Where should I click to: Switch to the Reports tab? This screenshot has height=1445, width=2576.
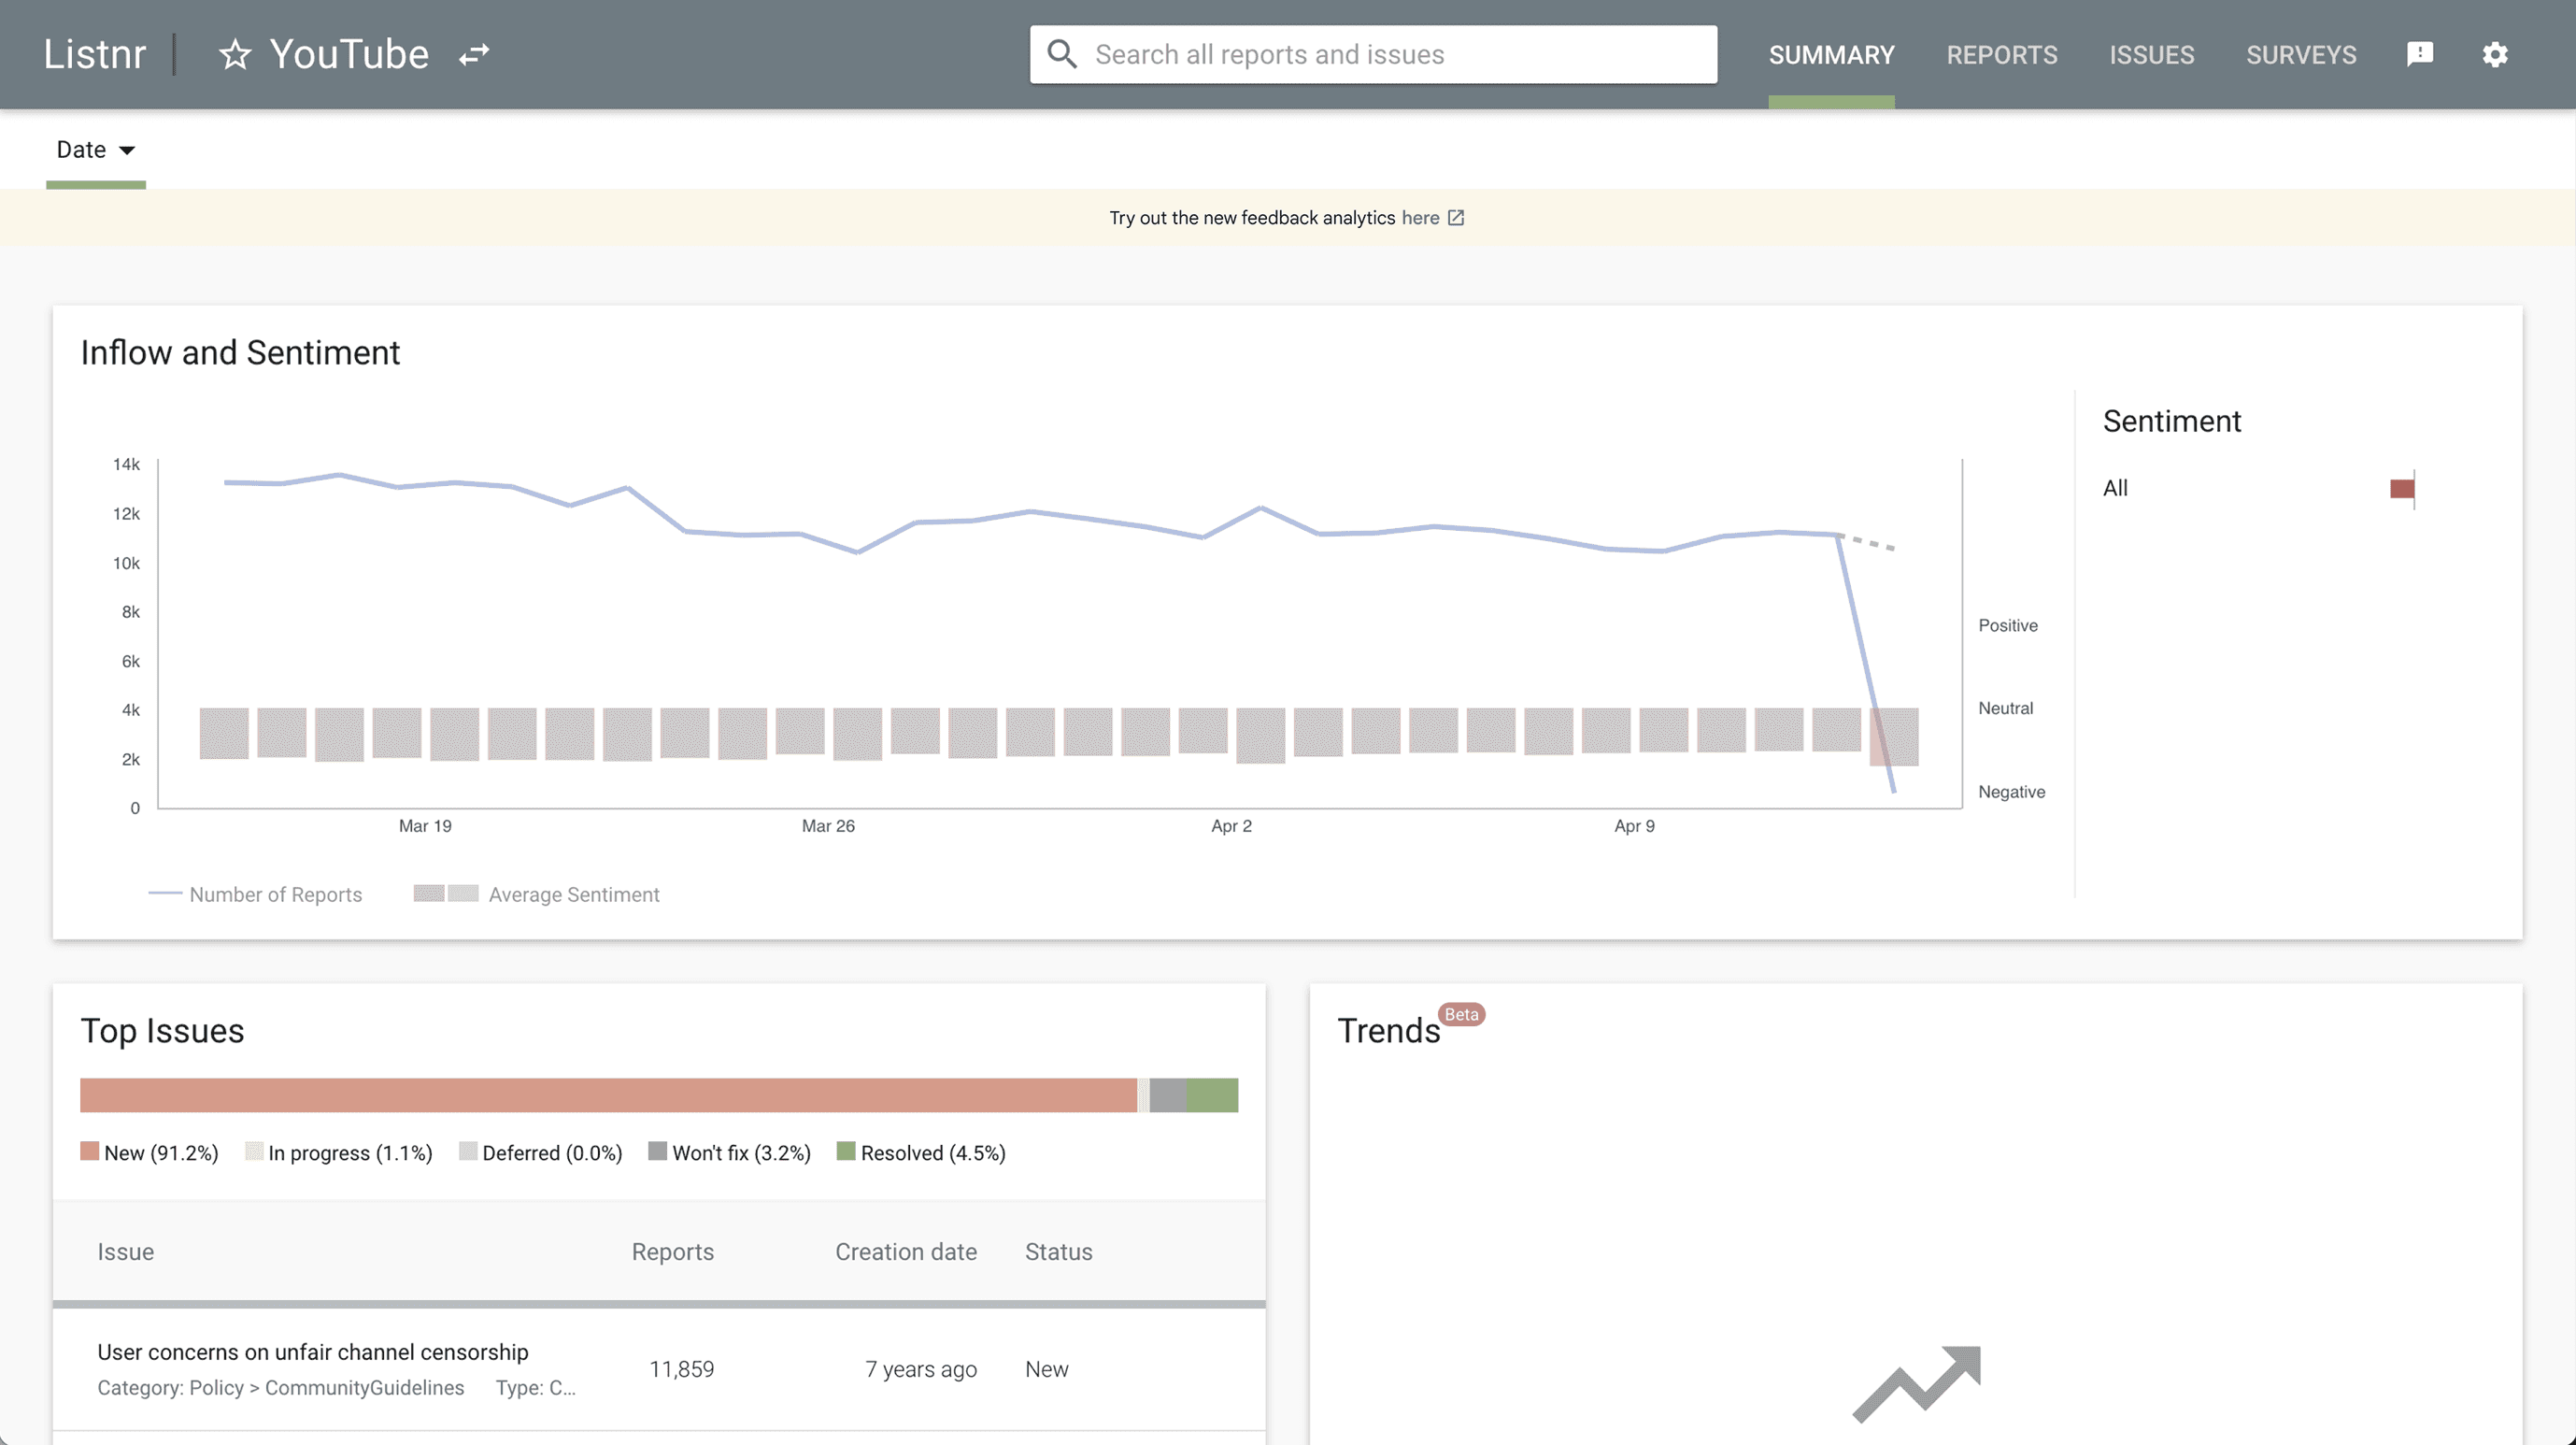[x=2001, y=54]
